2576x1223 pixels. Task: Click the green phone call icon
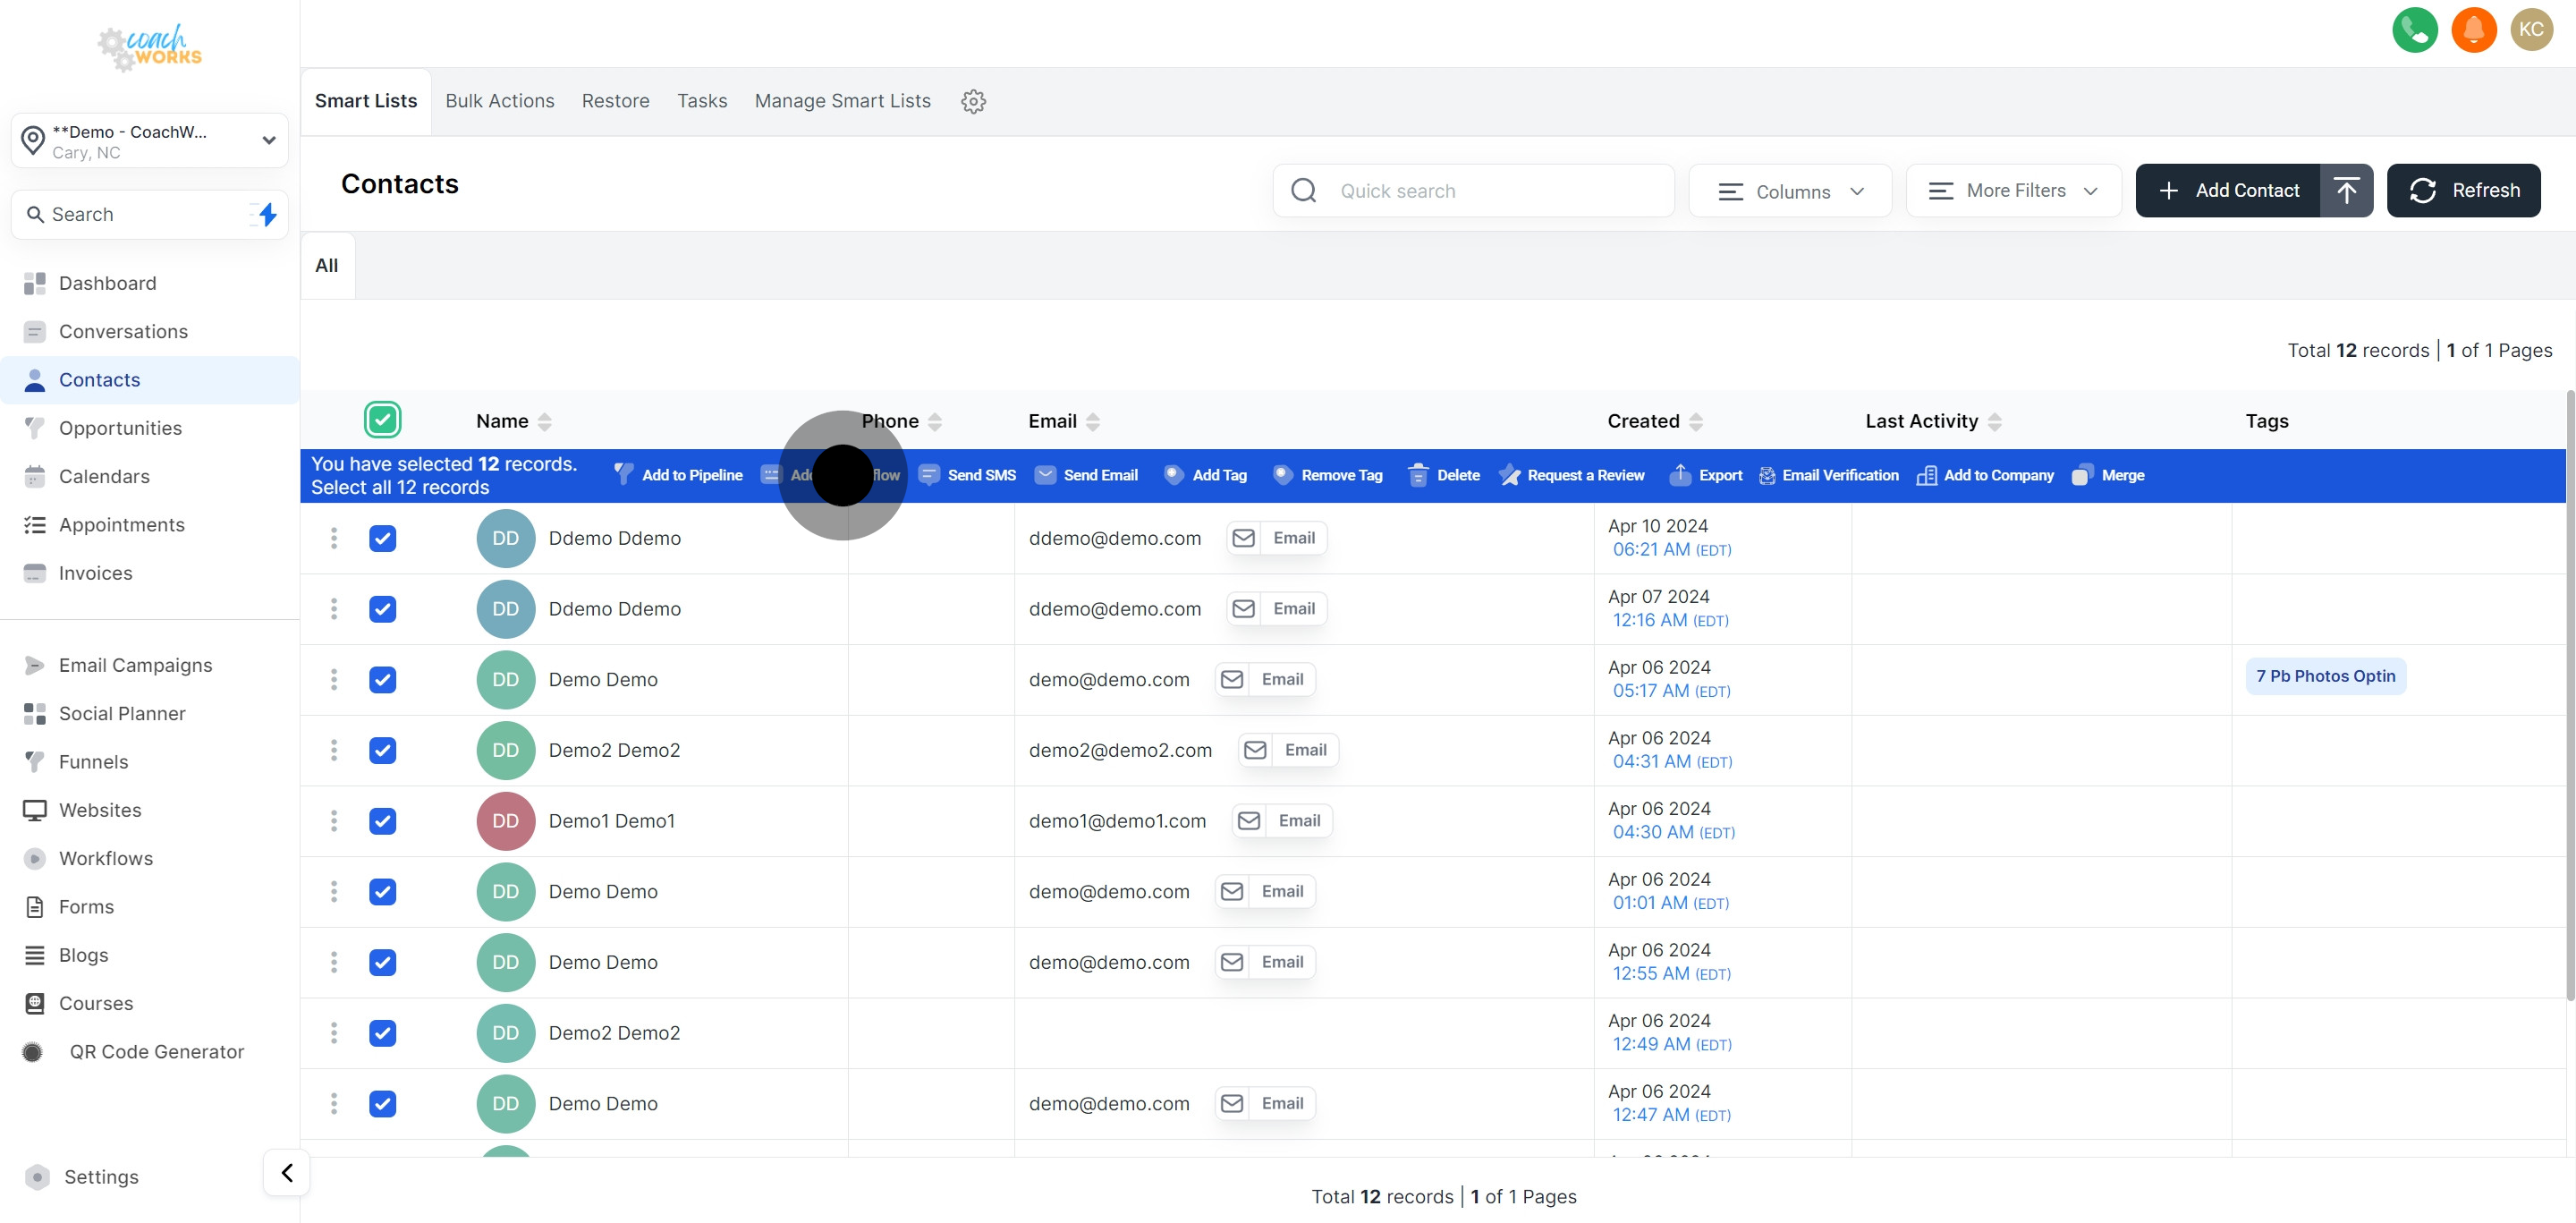[x=2414, y=30]
